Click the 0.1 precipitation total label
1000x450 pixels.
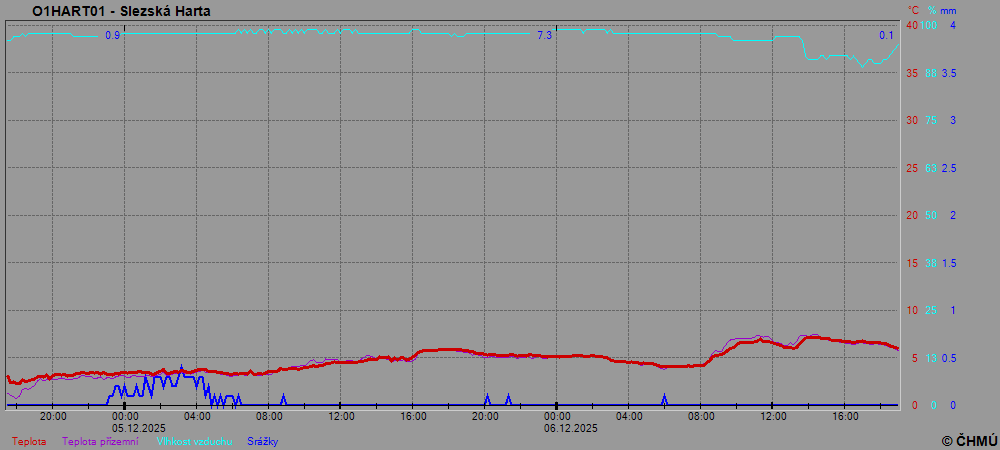pyautogui.click(x=886, y=36)
